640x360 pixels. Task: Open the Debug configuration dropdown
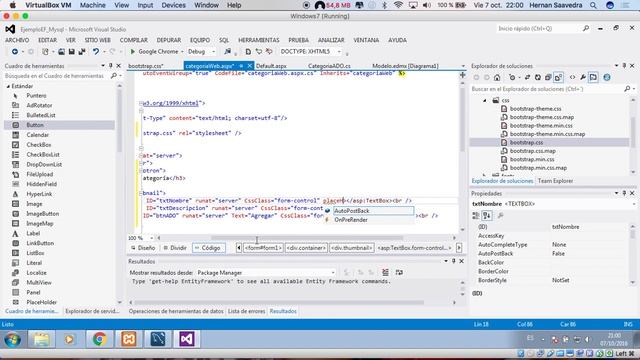pos(213,52)
